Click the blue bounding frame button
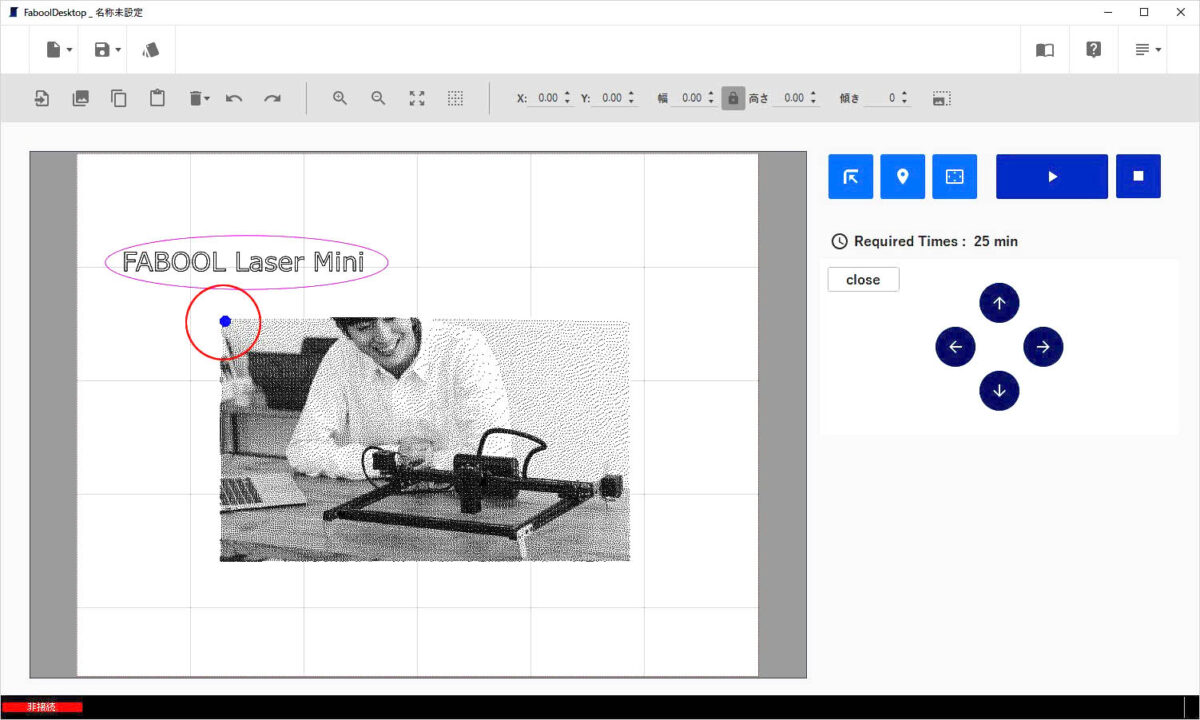 (x=955, y=177)
